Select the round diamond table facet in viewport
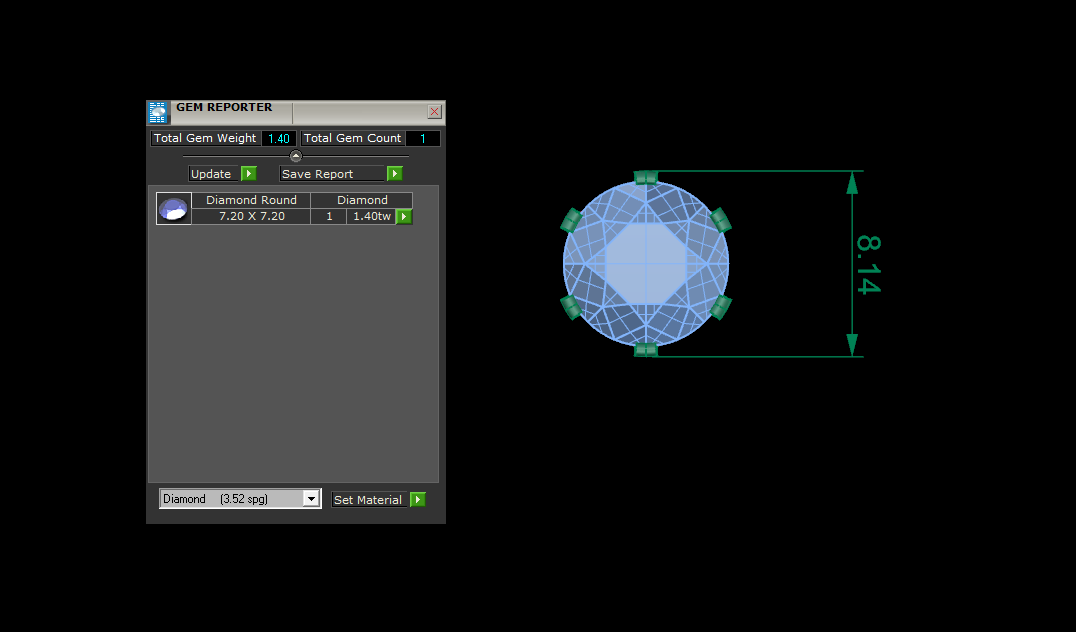 click(646, 264)
